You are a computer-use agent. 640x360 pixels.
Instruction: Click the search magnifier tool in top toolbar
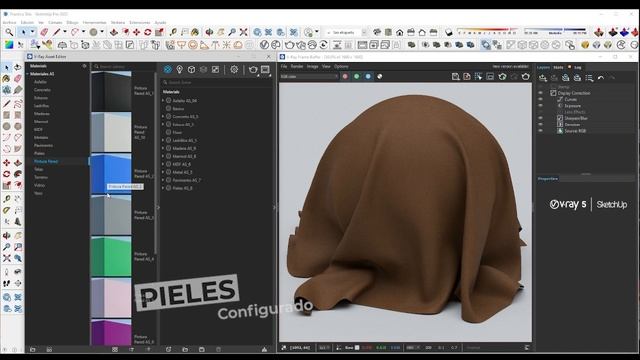tap(9, 32)
